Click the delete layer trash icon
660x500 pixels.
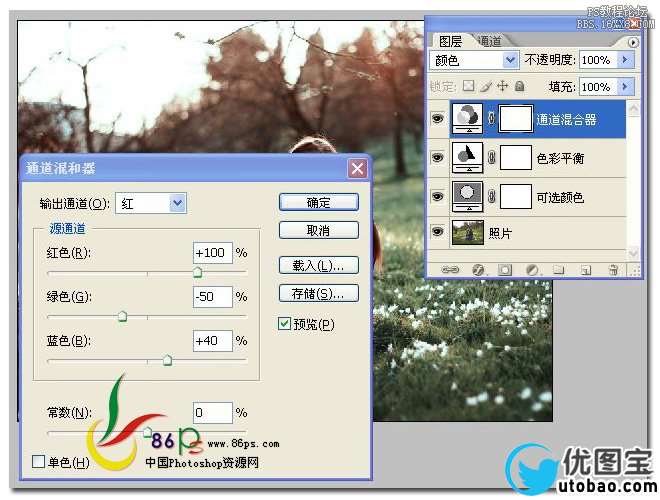[614, 269]
